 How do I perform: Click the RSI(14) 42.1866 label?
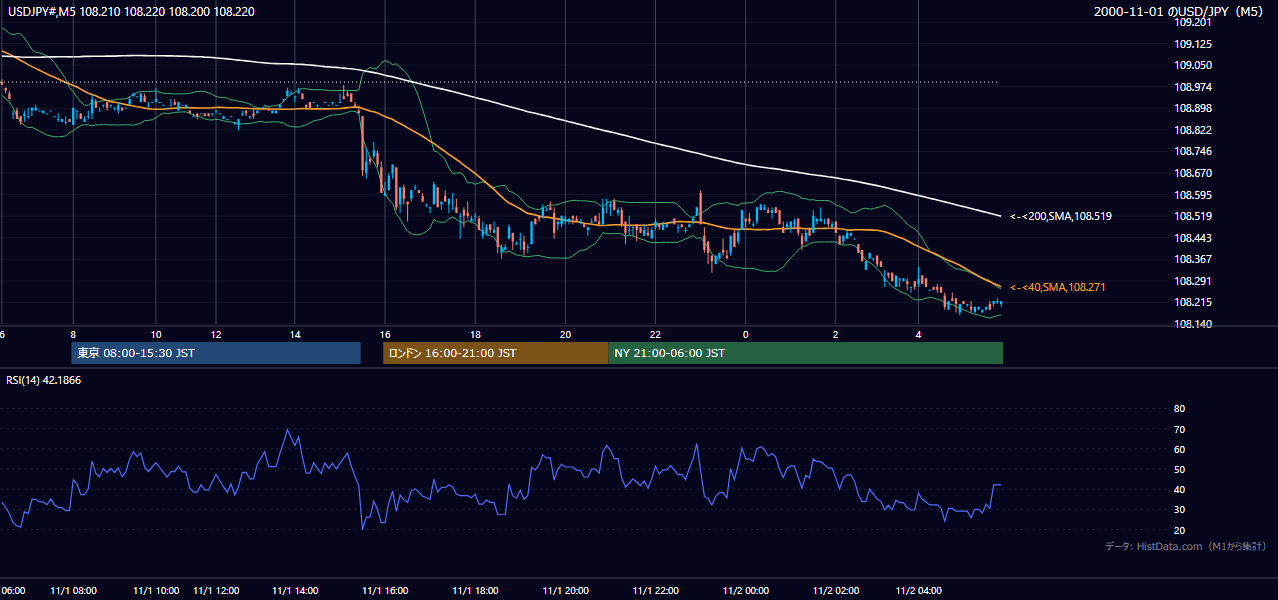coord(42,380)
